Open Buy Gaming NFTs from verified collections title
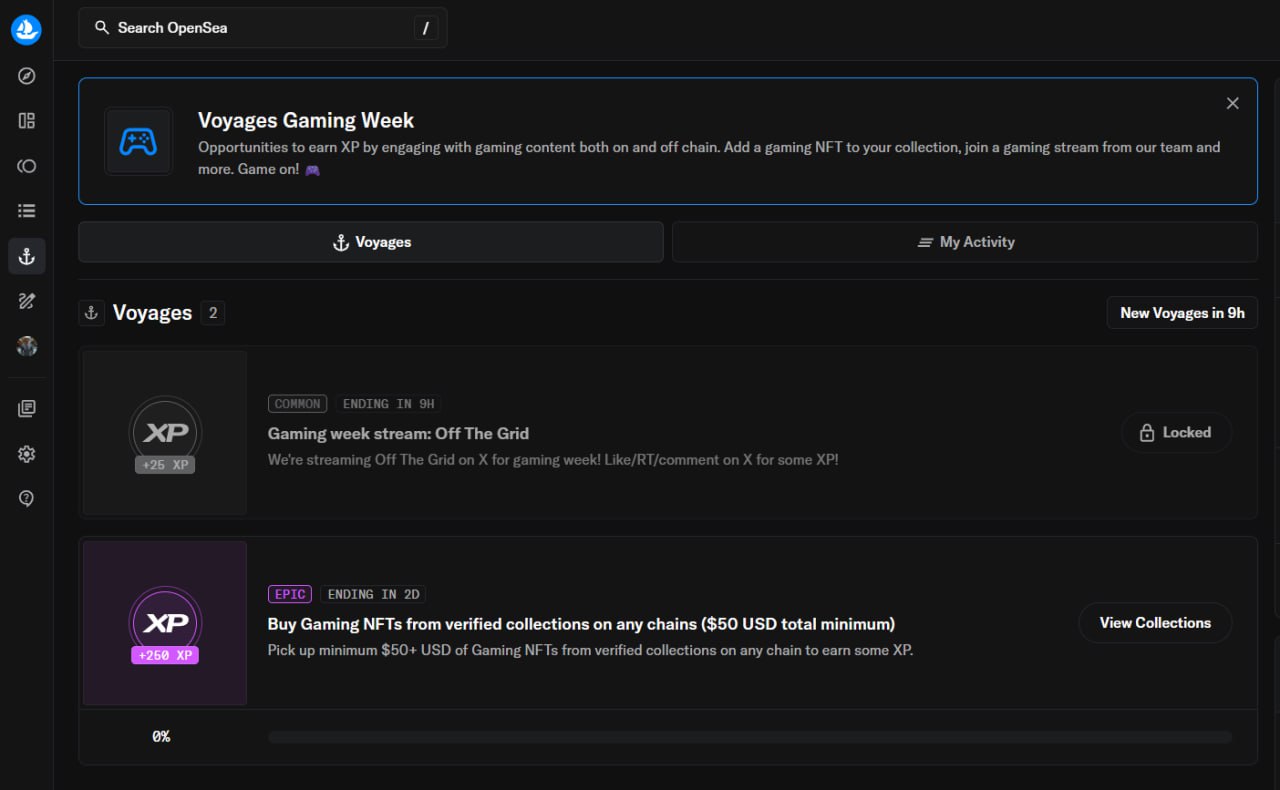 (581, 624)
